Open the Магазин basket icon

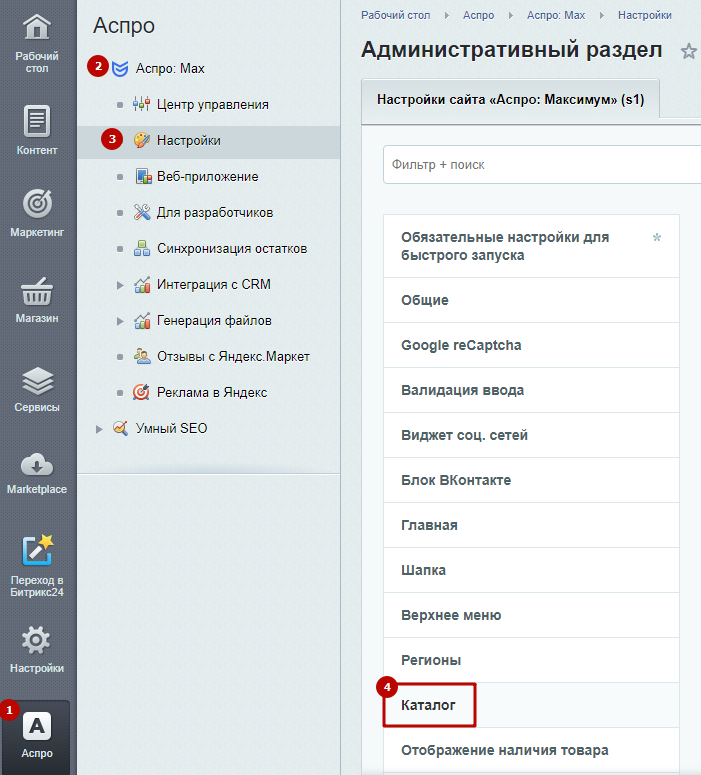(x=37, y=291)
